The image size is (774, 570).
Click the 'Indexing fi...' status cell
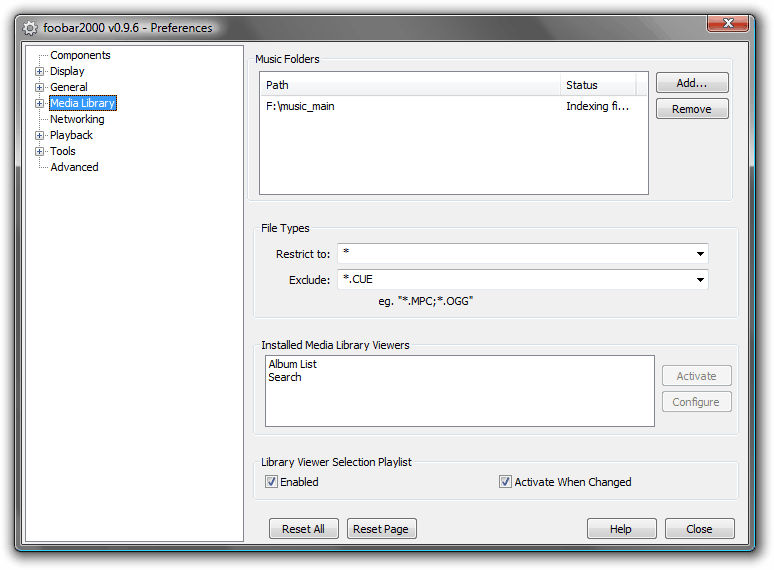pyautogui.click(x=597, y=106)
